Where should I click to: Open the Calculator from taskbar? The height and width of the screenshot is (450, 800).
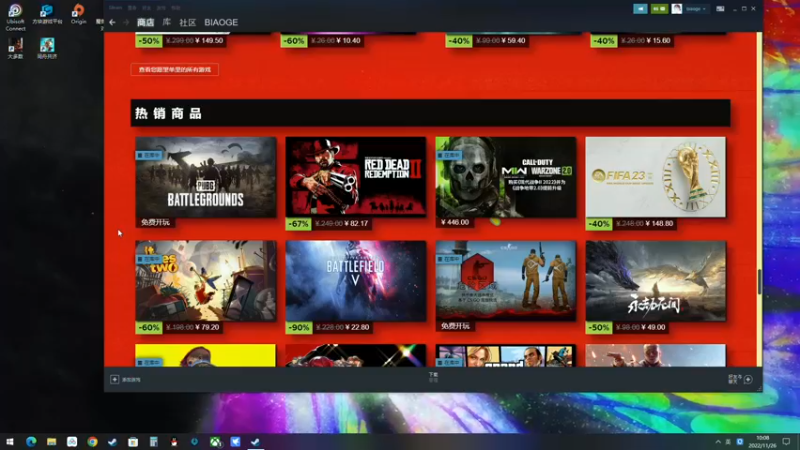(154, 441)
